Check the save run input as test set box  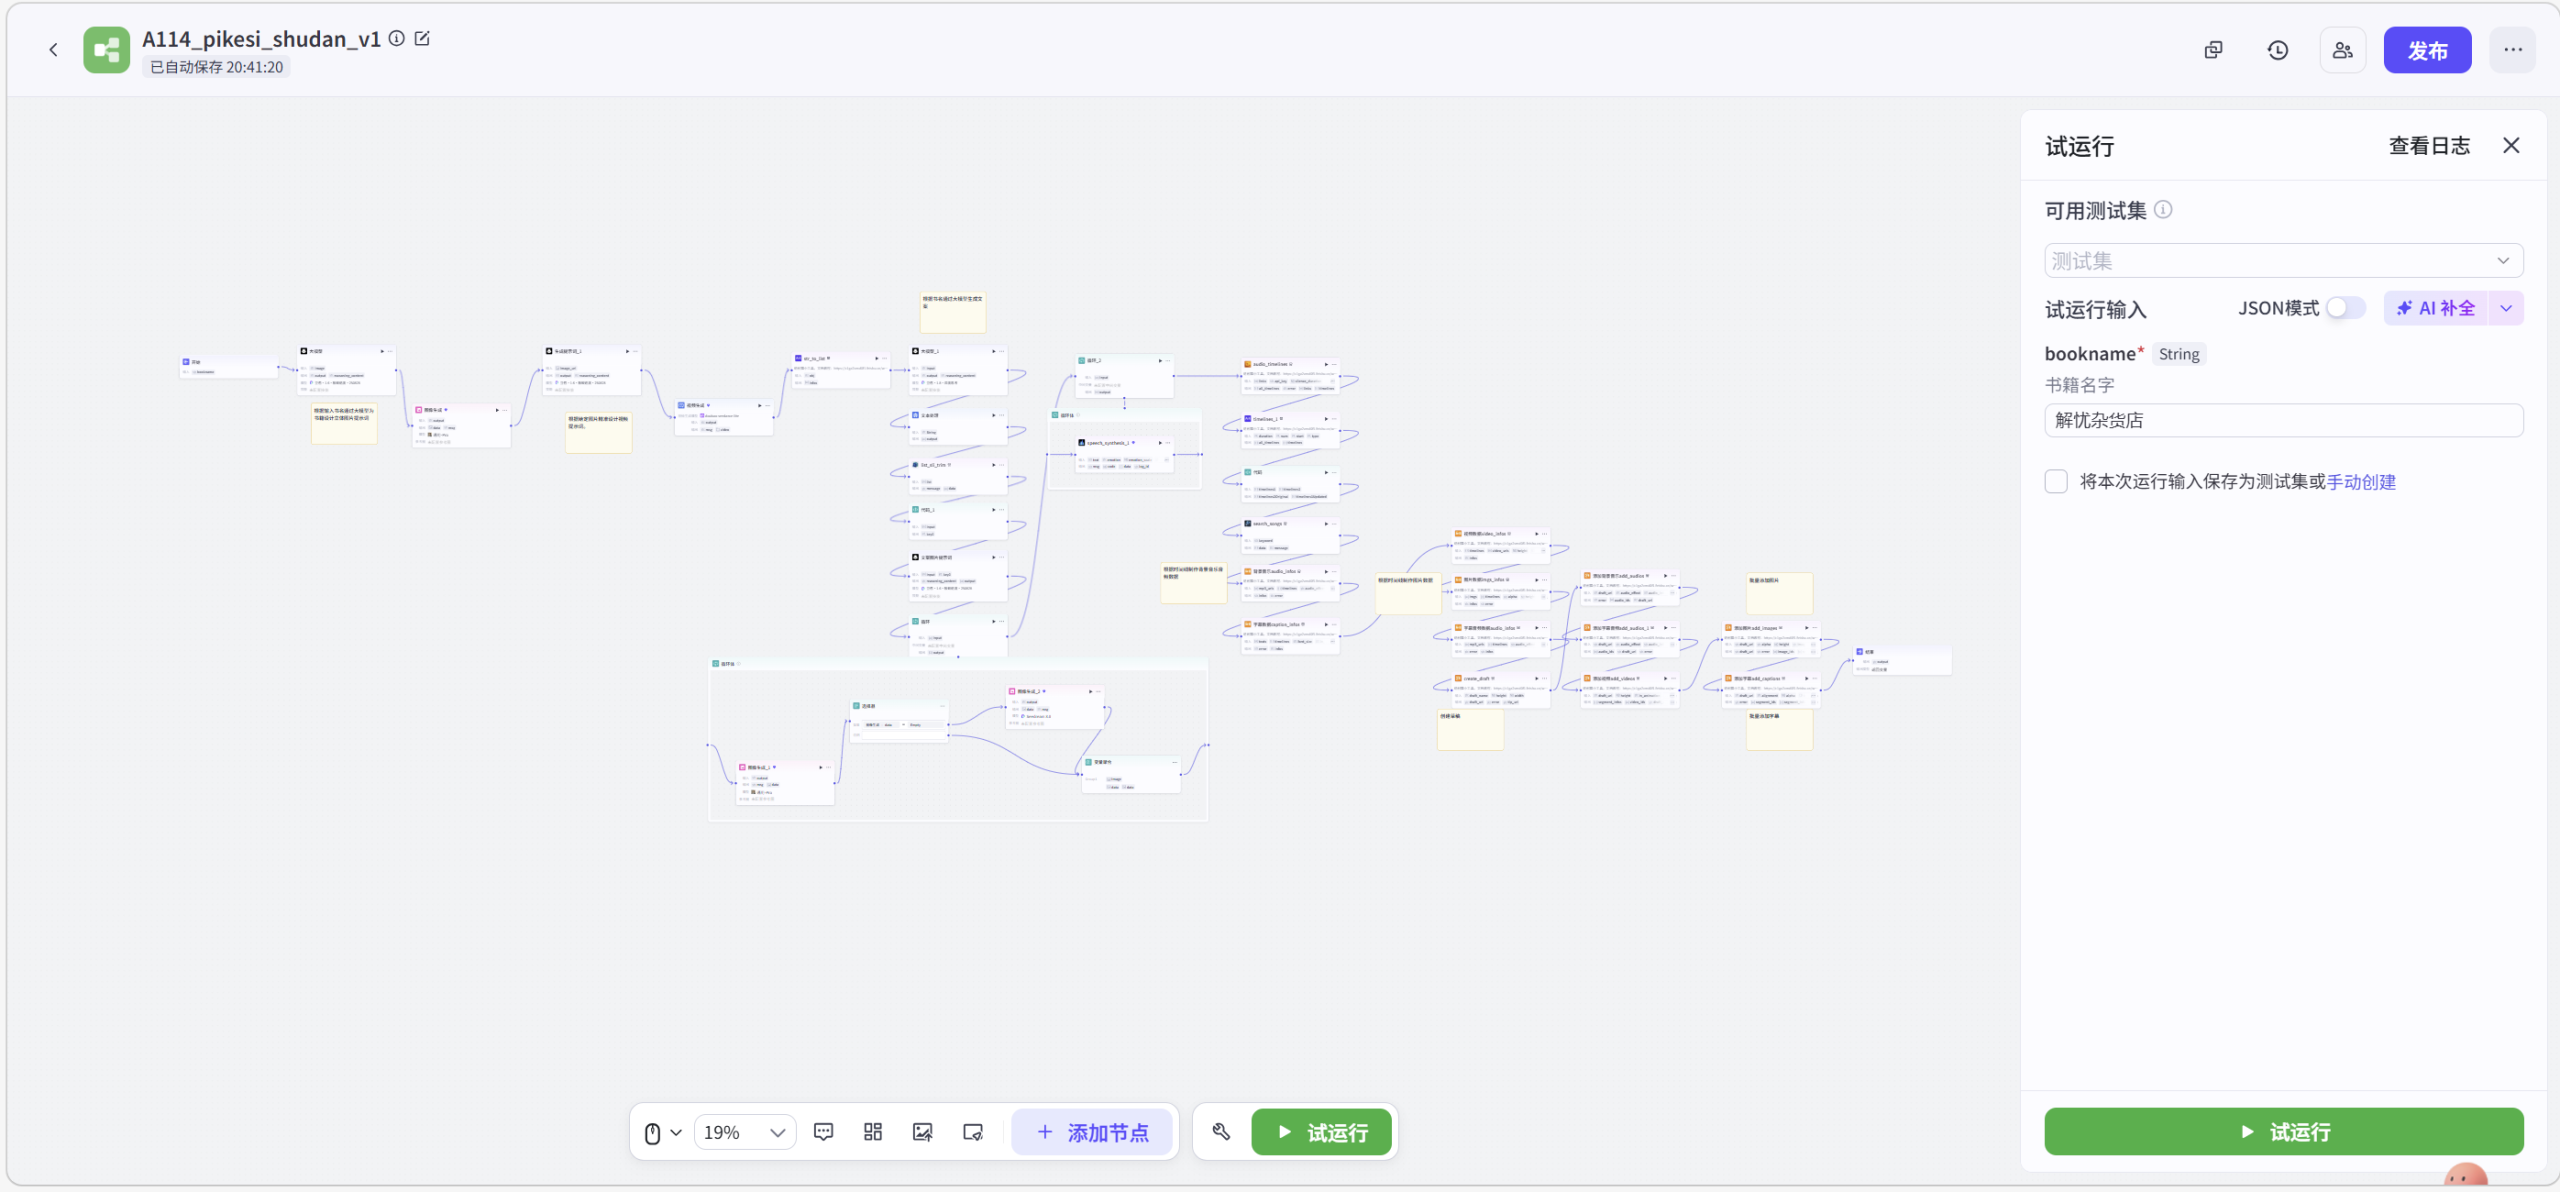coord(2056,482)
